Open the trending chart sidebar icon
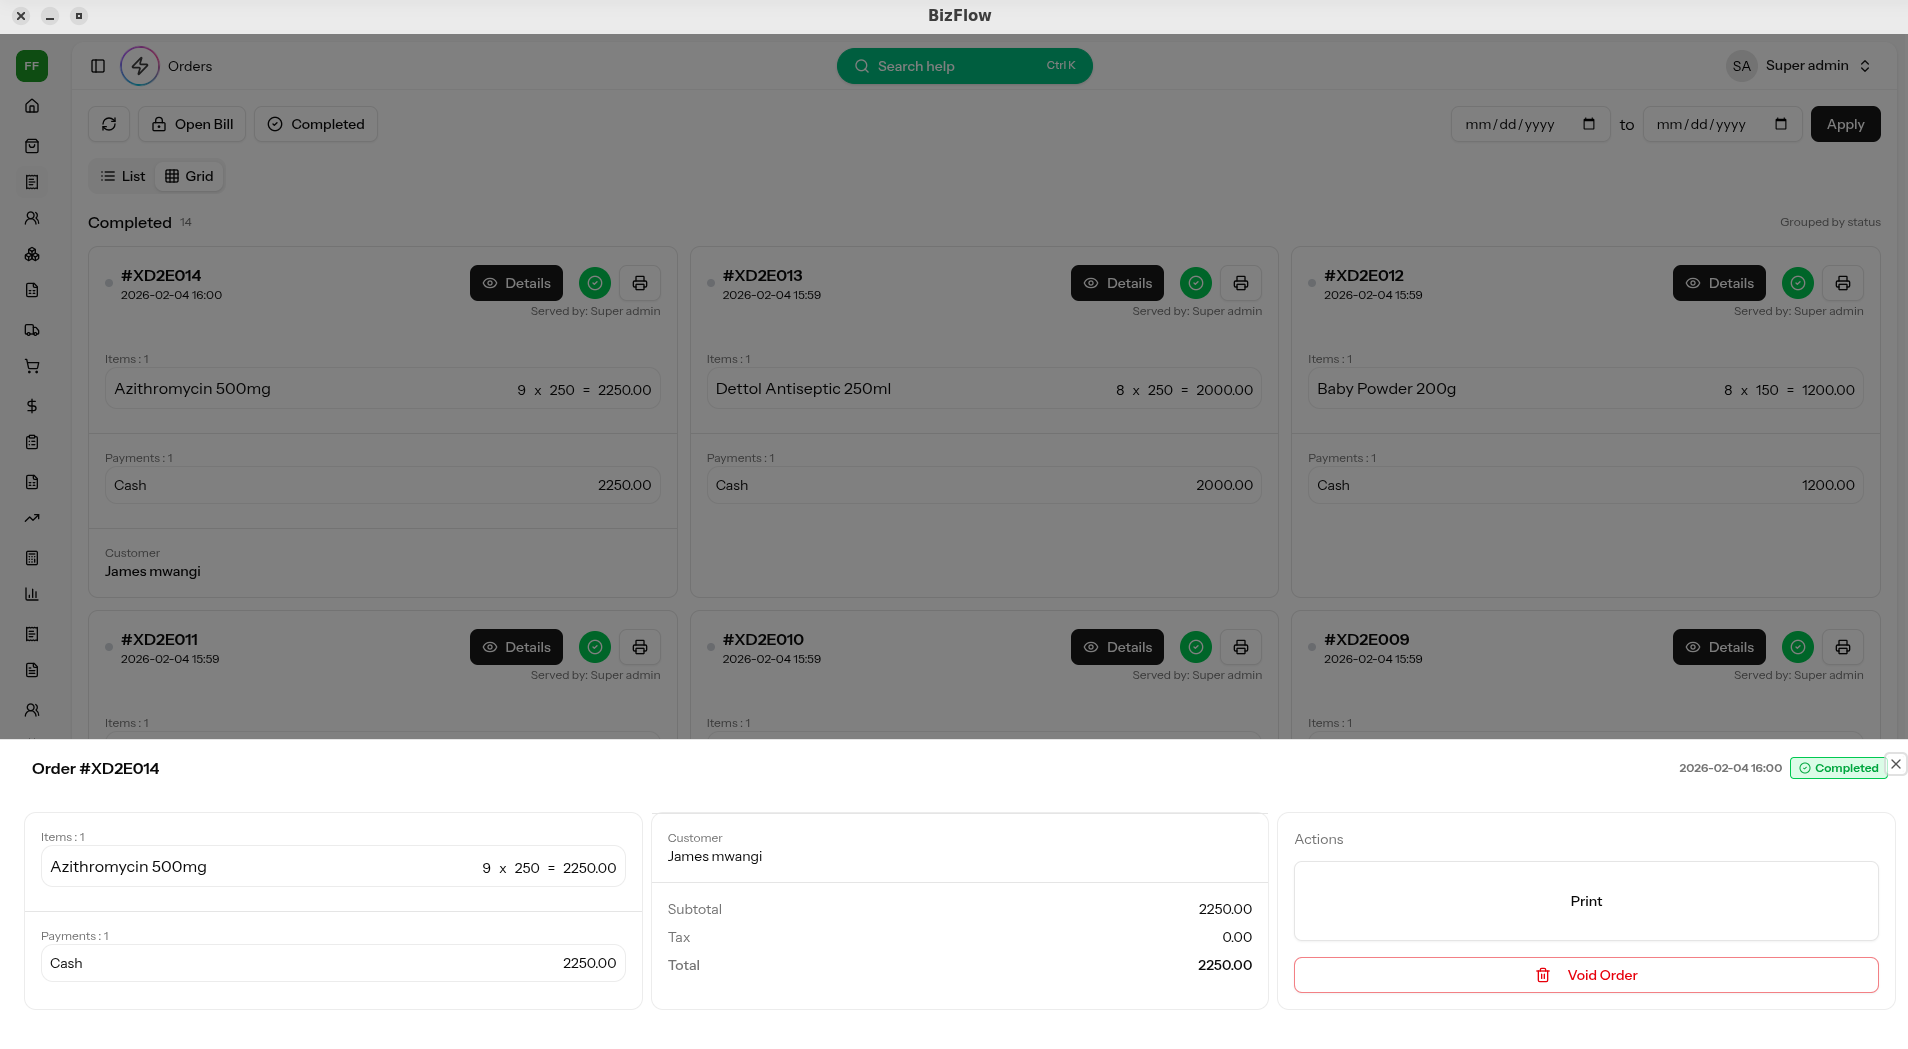 point(32,518)
